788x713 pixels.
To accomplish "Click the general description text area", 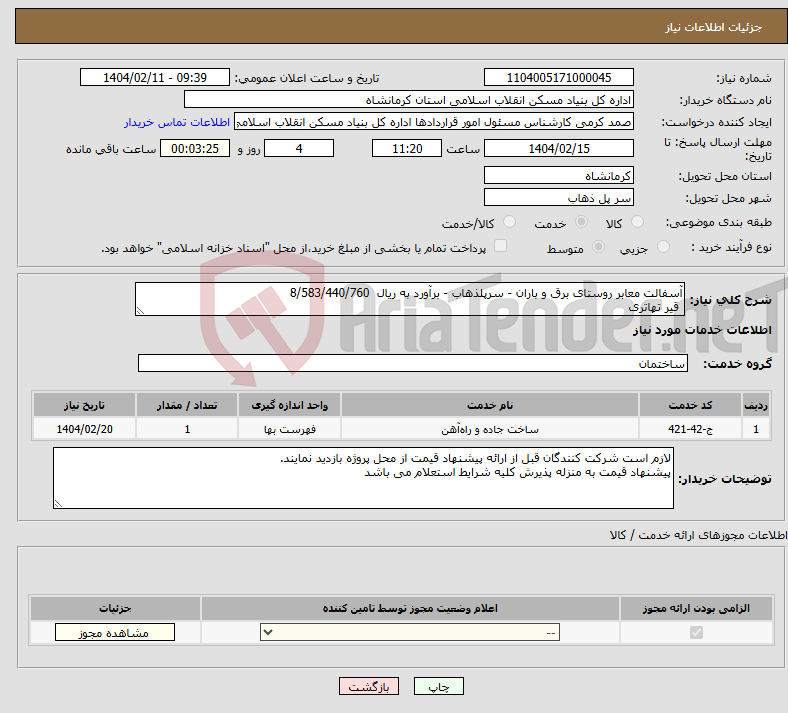I will pyautogui.click(x=410, y=299).
